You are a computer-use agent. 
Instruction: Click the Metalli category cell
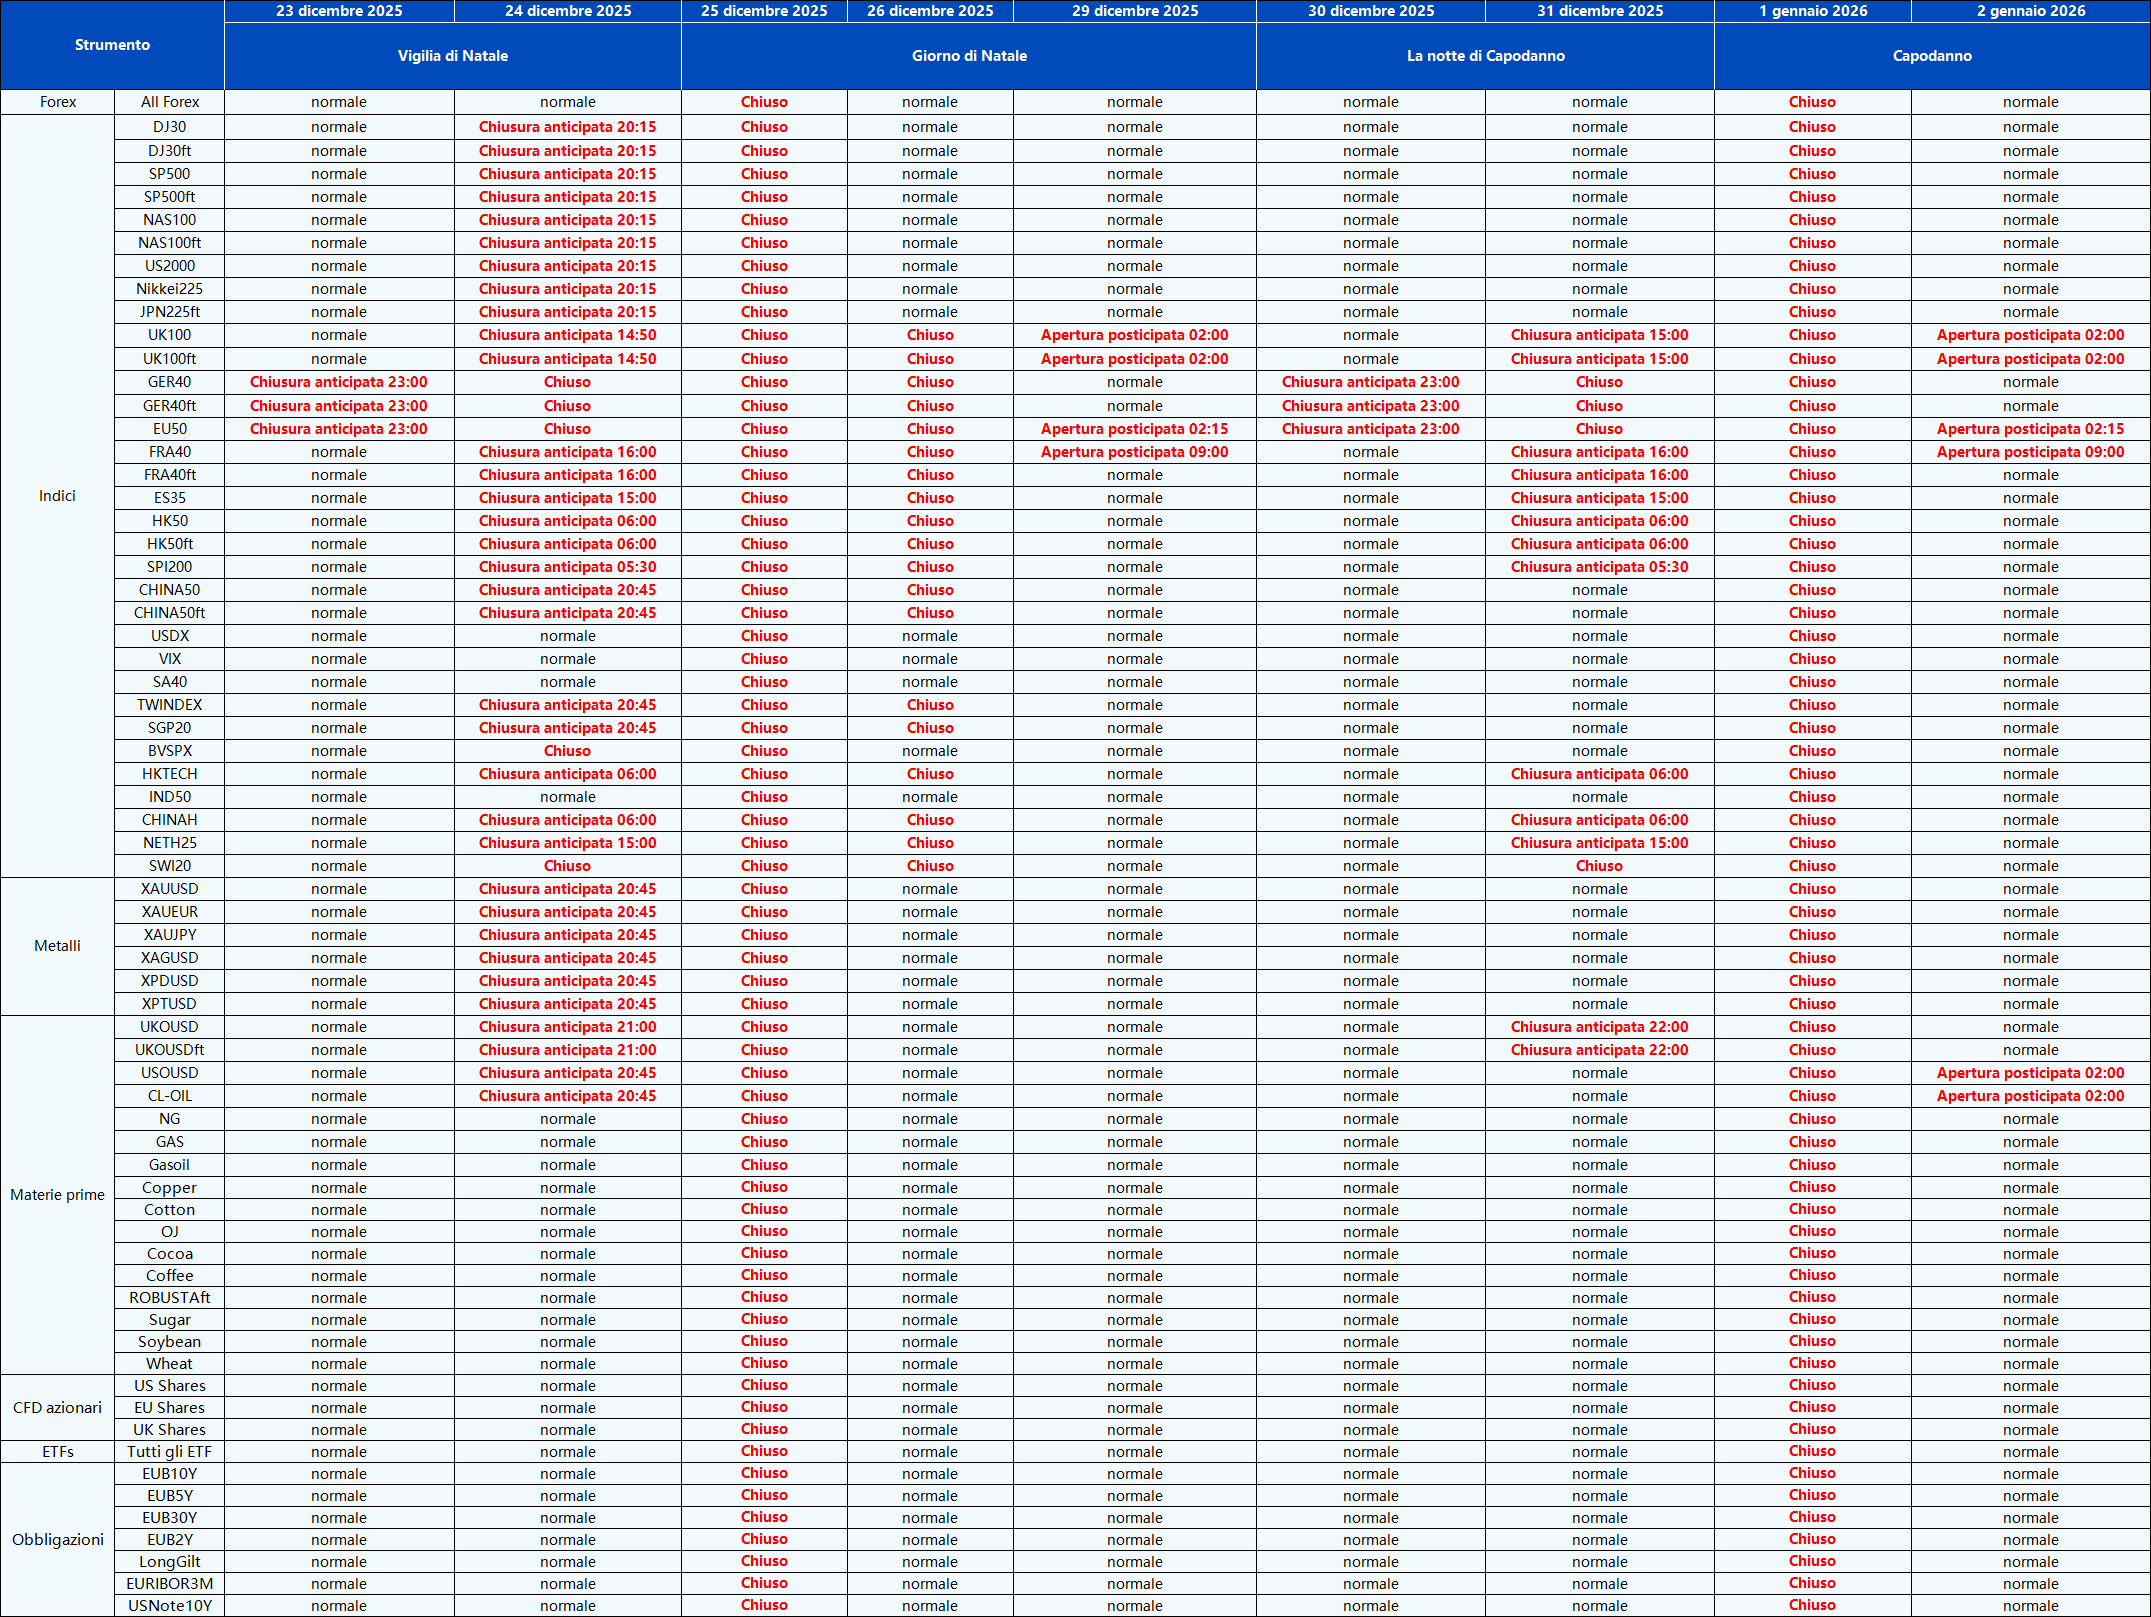pos(57,946)
